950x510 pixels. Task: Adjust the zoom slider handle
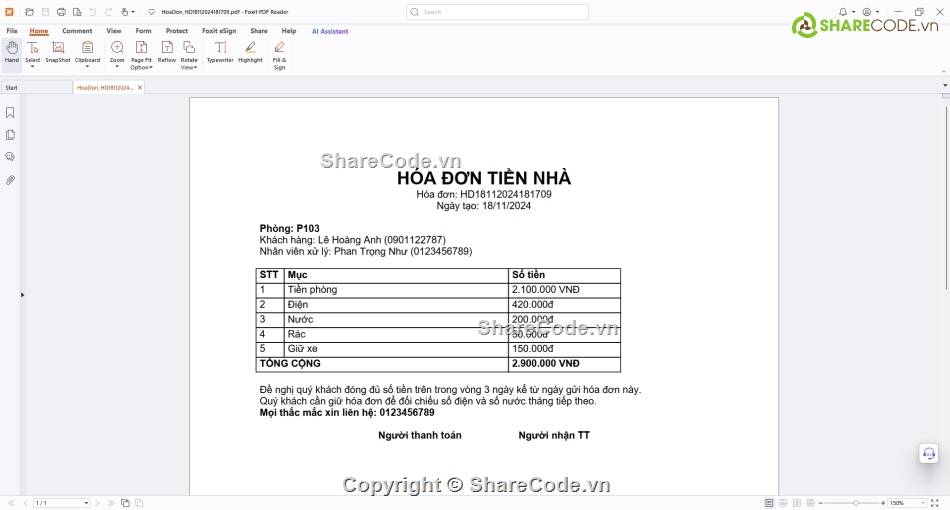tap(855, 503)
